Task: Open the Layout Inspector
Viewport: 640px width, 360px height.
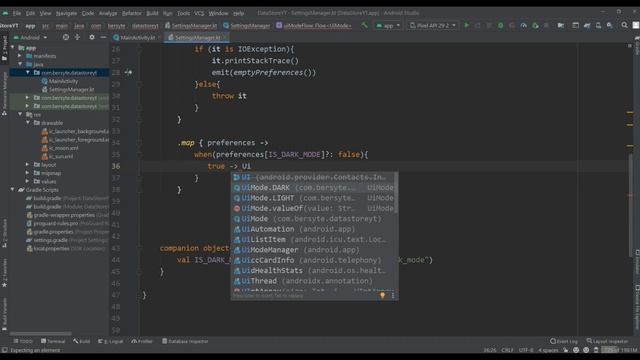Action: [608, 341]
